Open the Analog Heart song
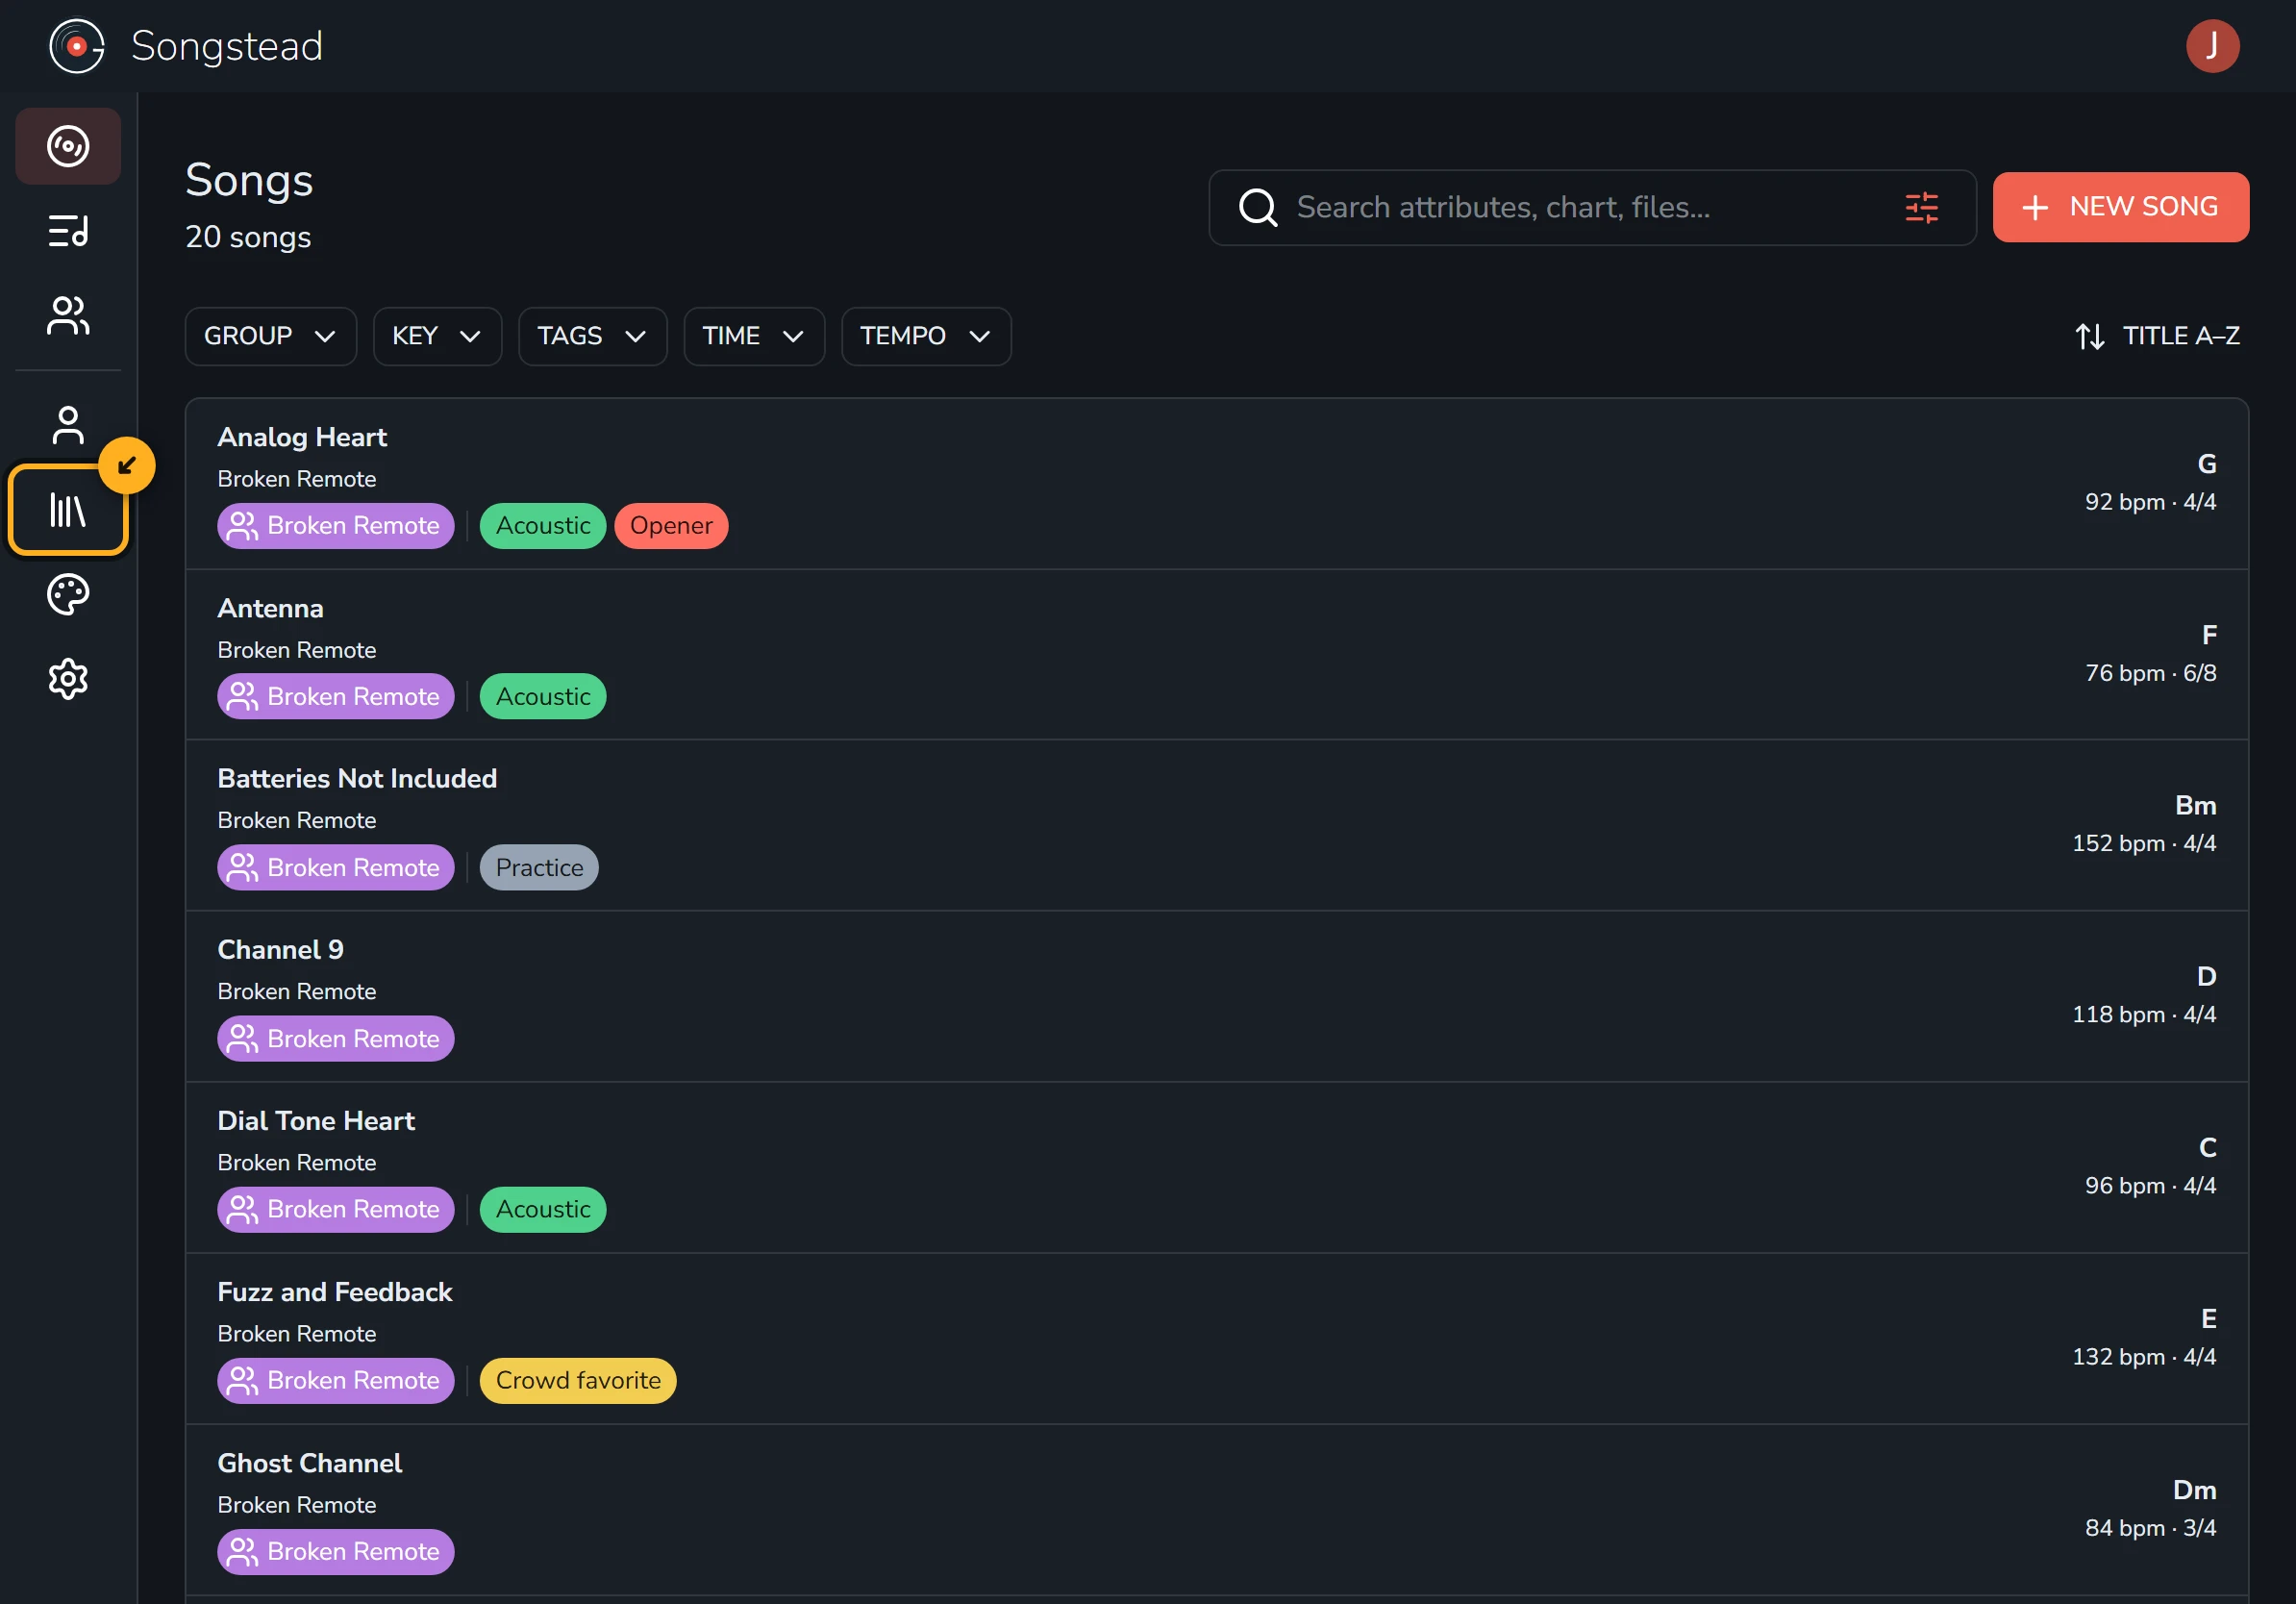 [1216, 484]
